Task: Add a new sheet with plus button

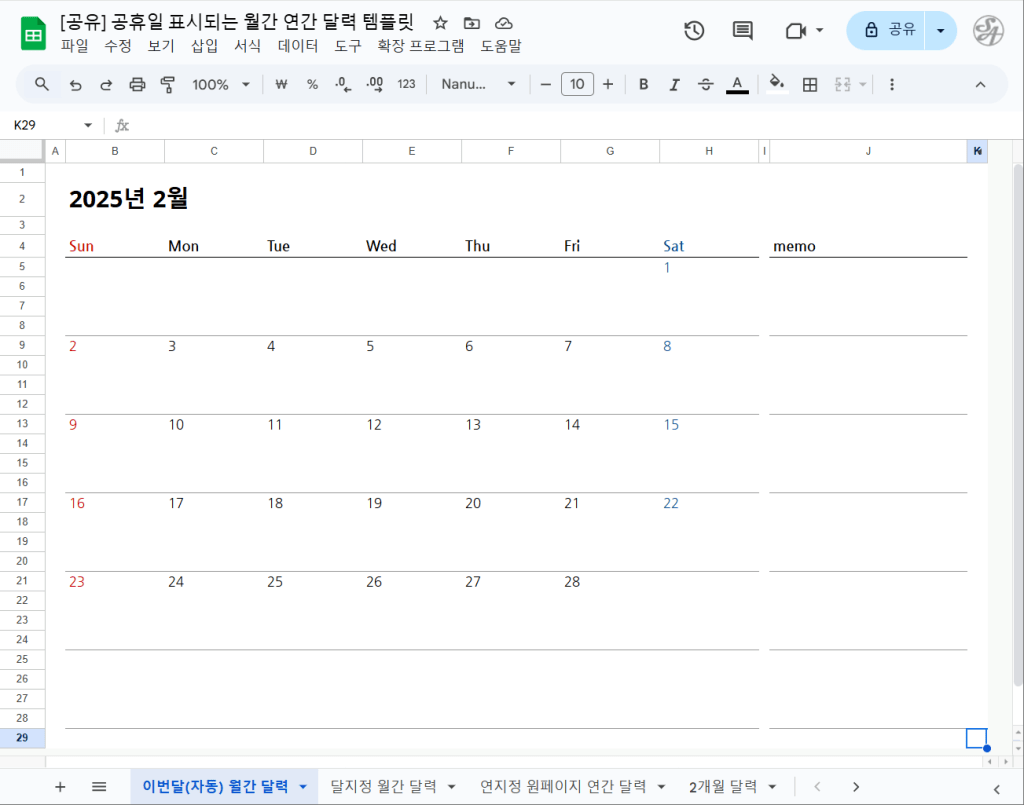Action: (60, 787)
